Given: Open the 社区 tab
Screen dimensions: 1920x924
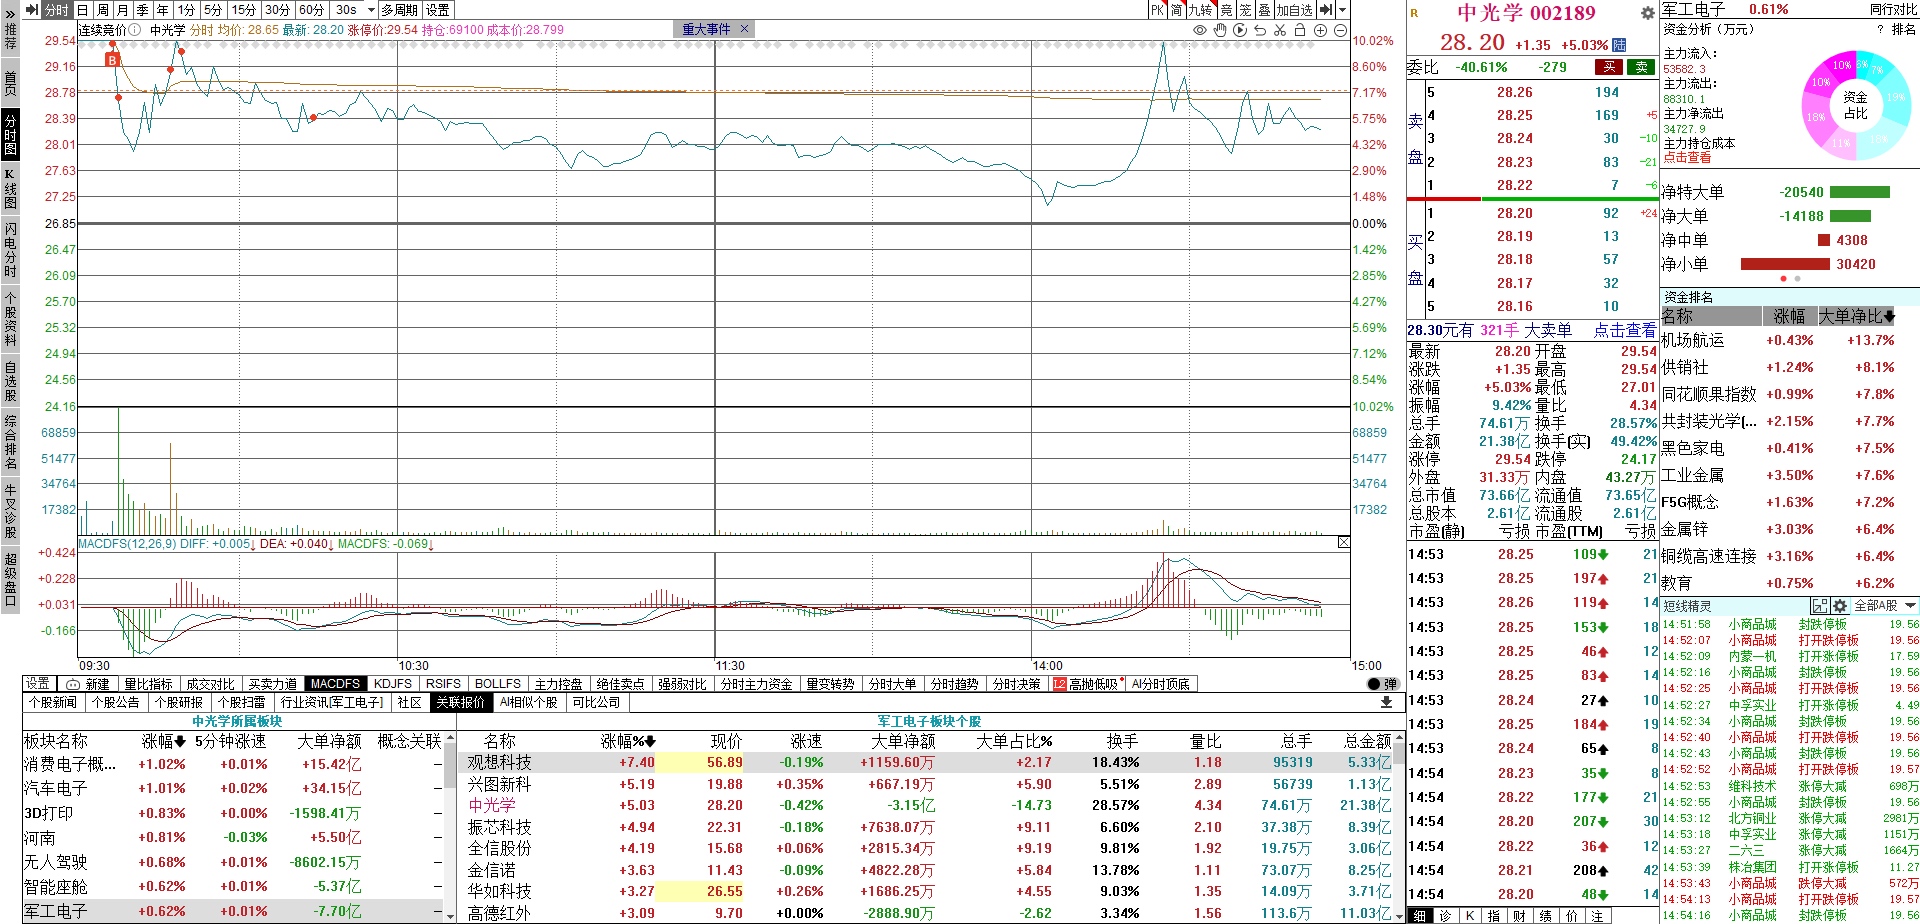Looking at the screenshot, I should tap(410, 702).
